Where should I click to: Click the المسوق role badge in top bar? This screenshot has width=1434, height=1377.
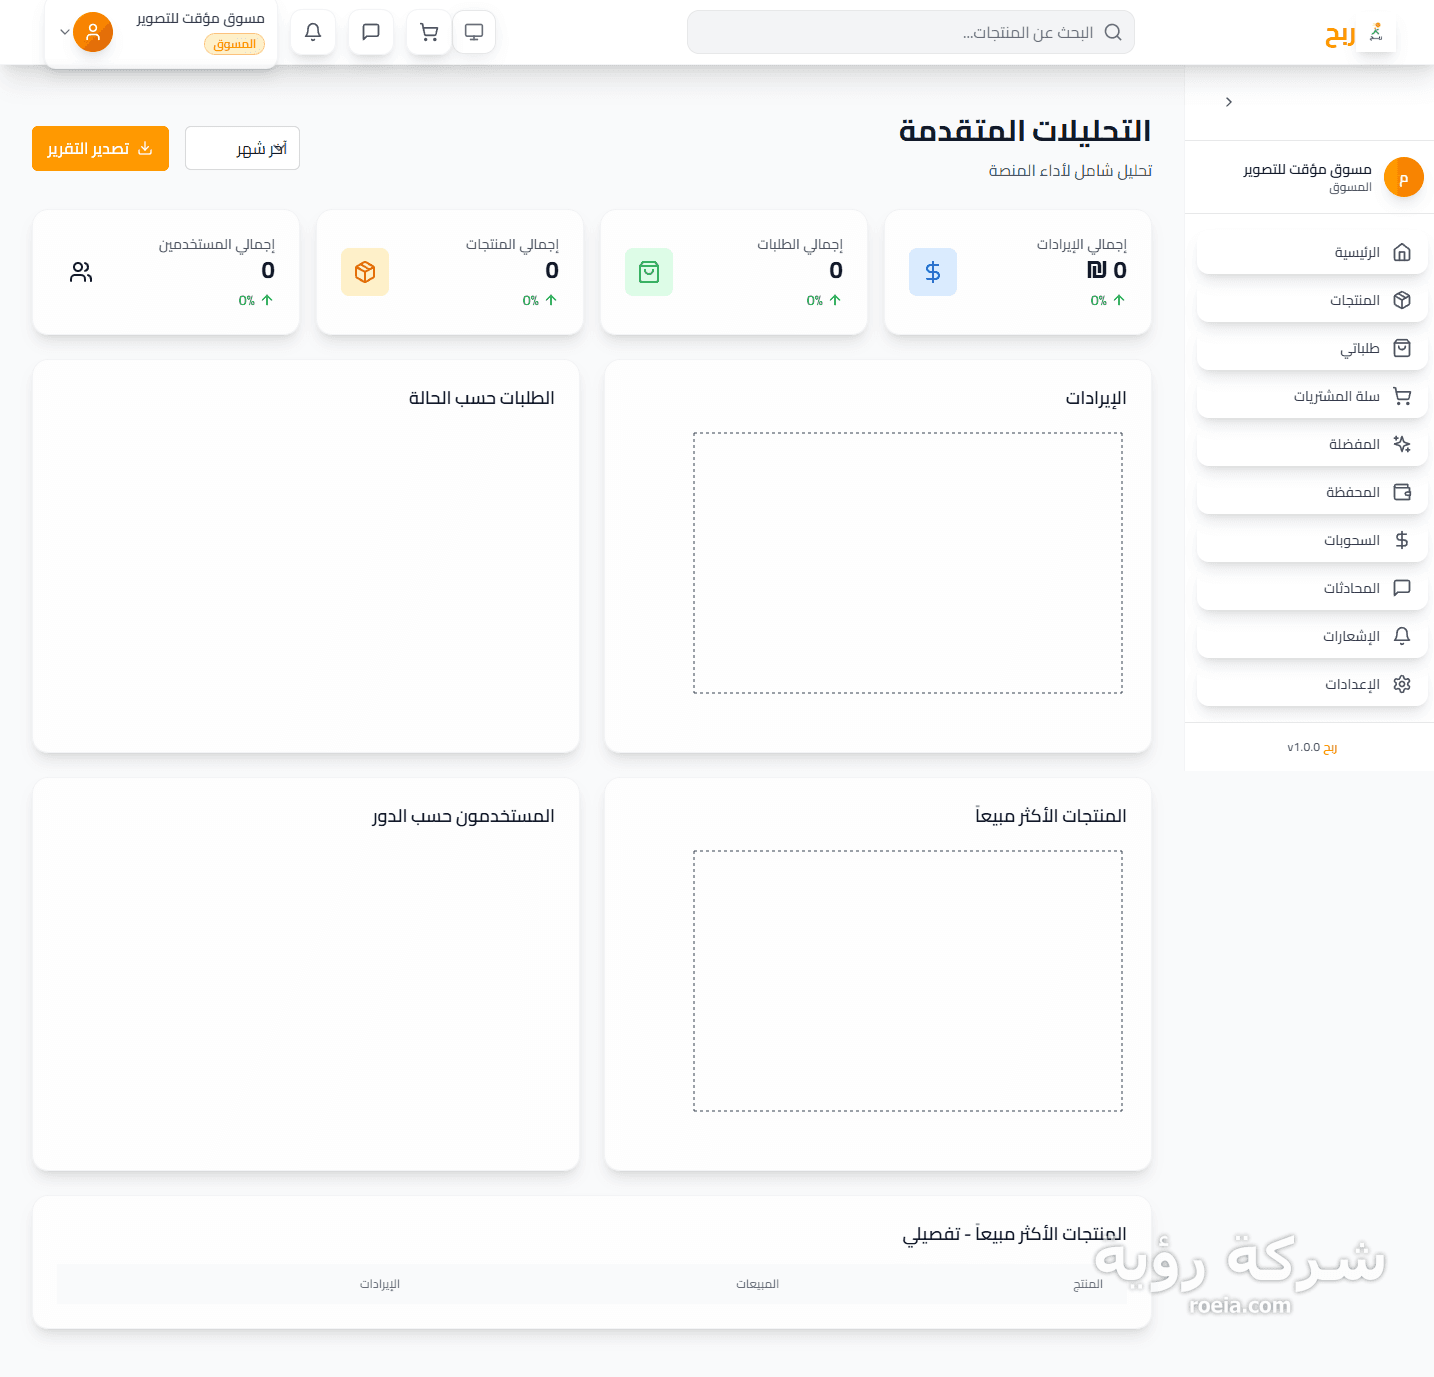click(234, 44)
